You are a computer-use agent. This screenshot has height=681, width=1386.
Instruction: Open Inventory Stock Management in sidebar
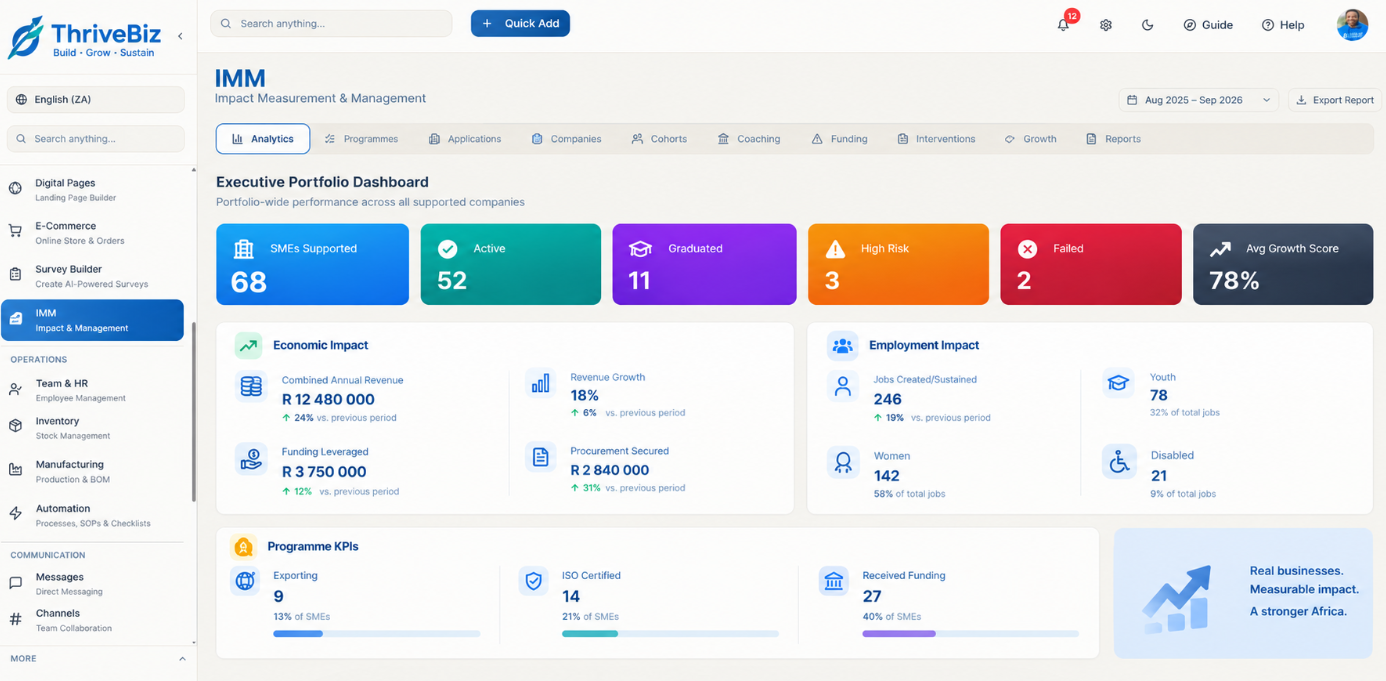(x=93, y=428)
